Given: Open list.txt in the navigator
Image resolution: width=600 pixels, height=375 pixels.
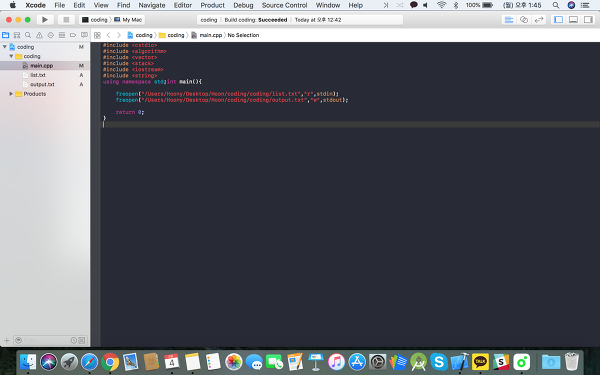Looking at the screenshot, I should pos(45,75).
